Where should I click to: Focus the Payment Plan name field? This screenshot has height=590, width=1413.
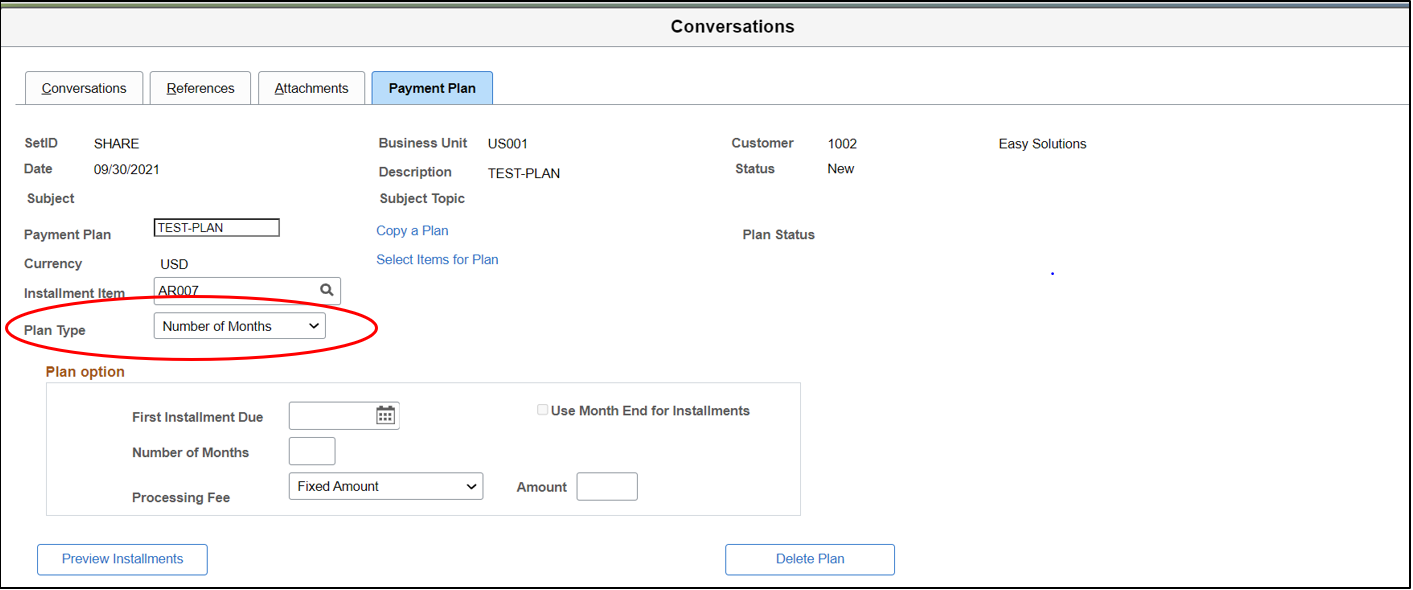216,228
